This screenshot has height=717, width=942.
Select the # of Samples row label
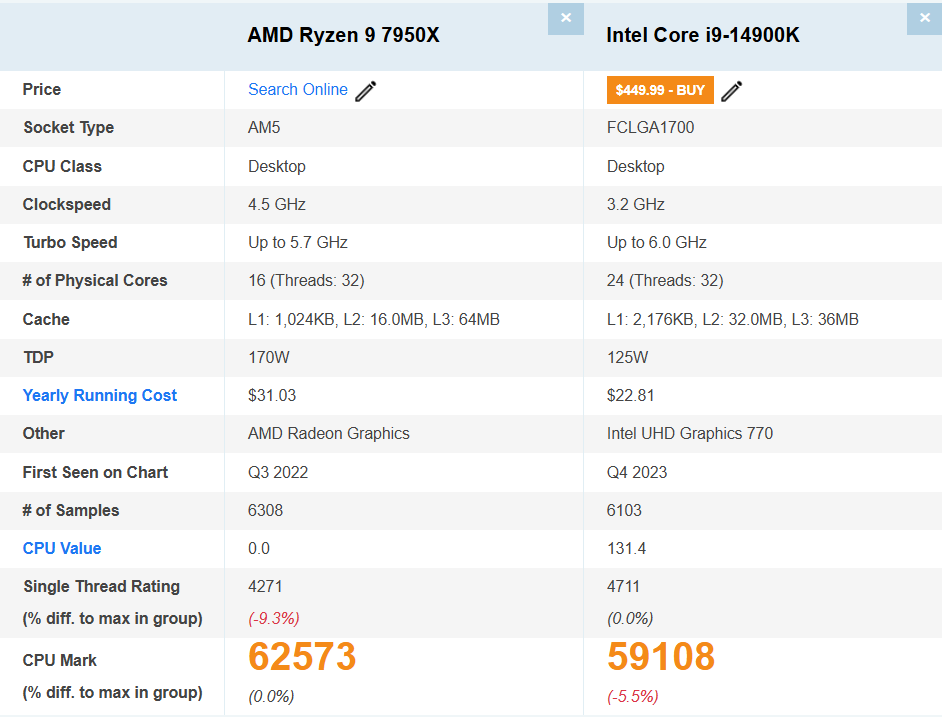71,510
